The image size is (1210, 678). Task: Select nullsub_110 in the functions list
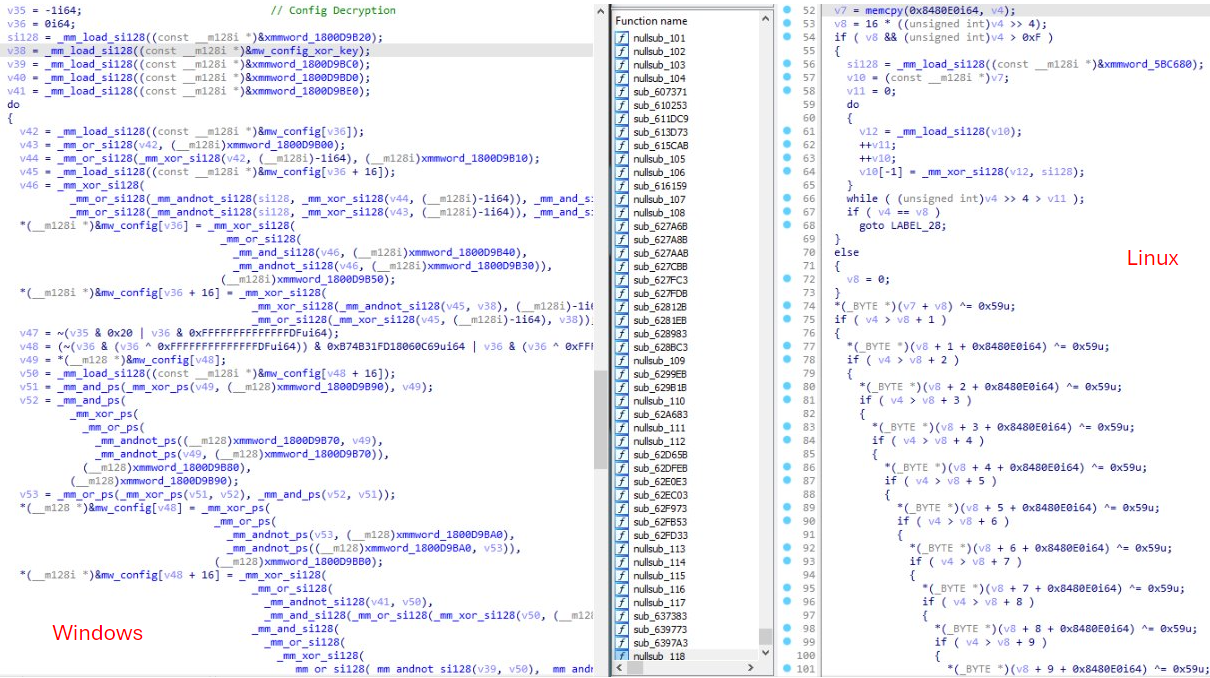coord(659,401)
